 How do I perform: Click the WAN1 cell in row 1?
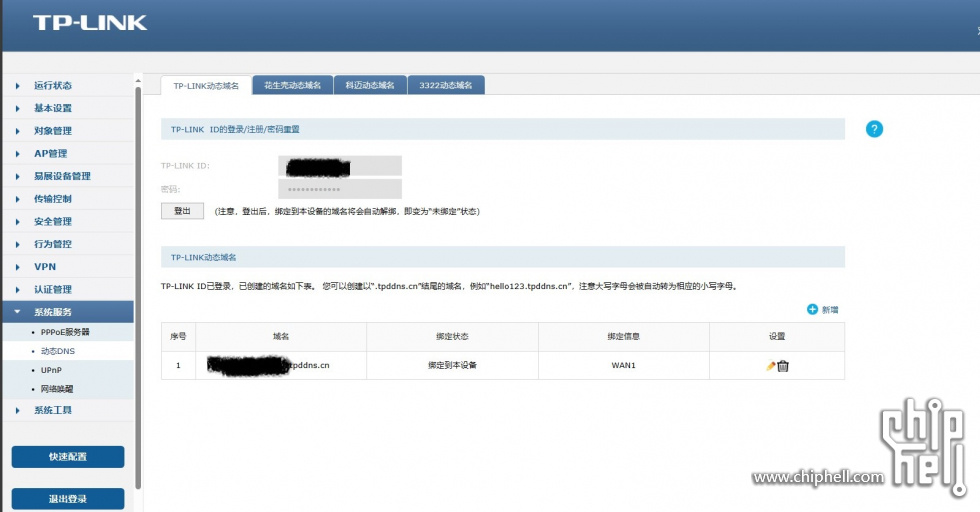tap(624, 365)
